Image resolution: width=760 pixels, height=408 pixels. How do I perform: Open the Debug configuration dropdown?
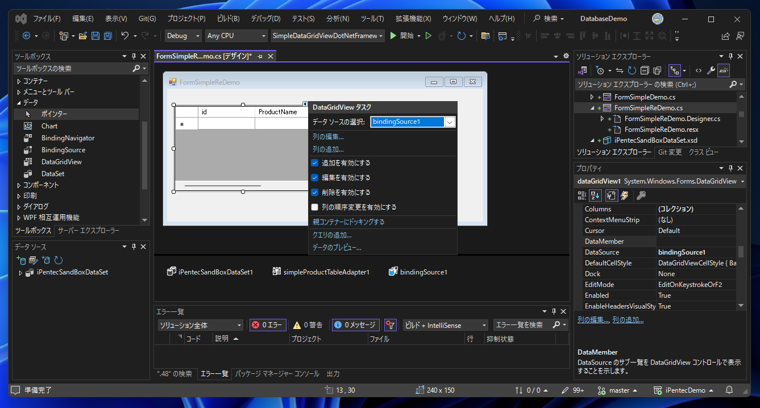(182, 36)
